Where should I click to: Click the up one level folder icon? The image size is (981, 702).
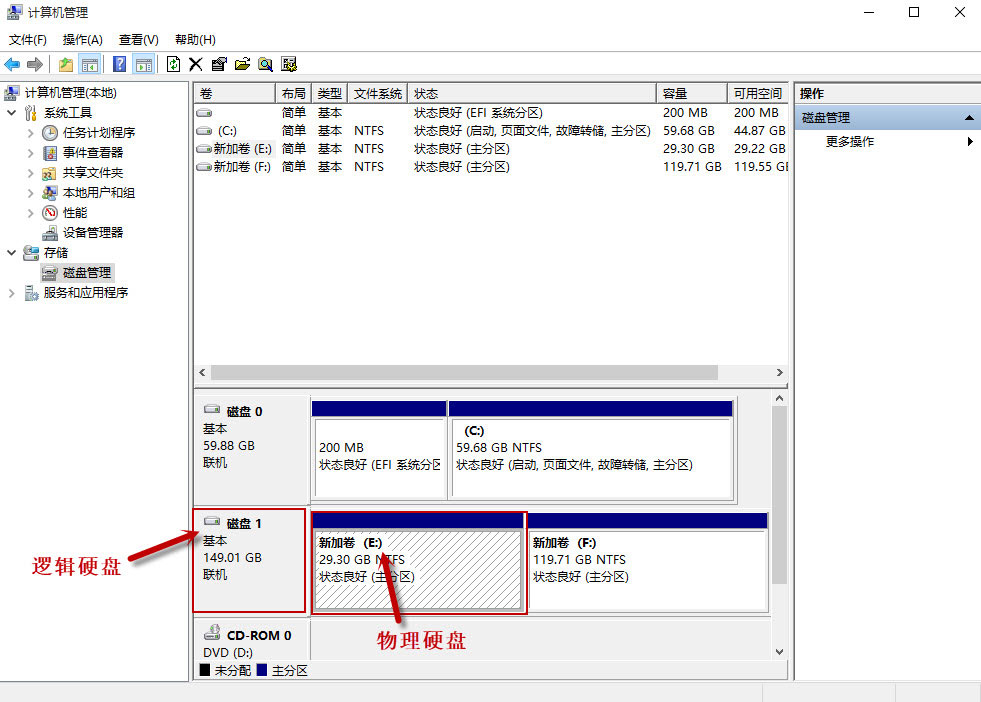[66, 64]
